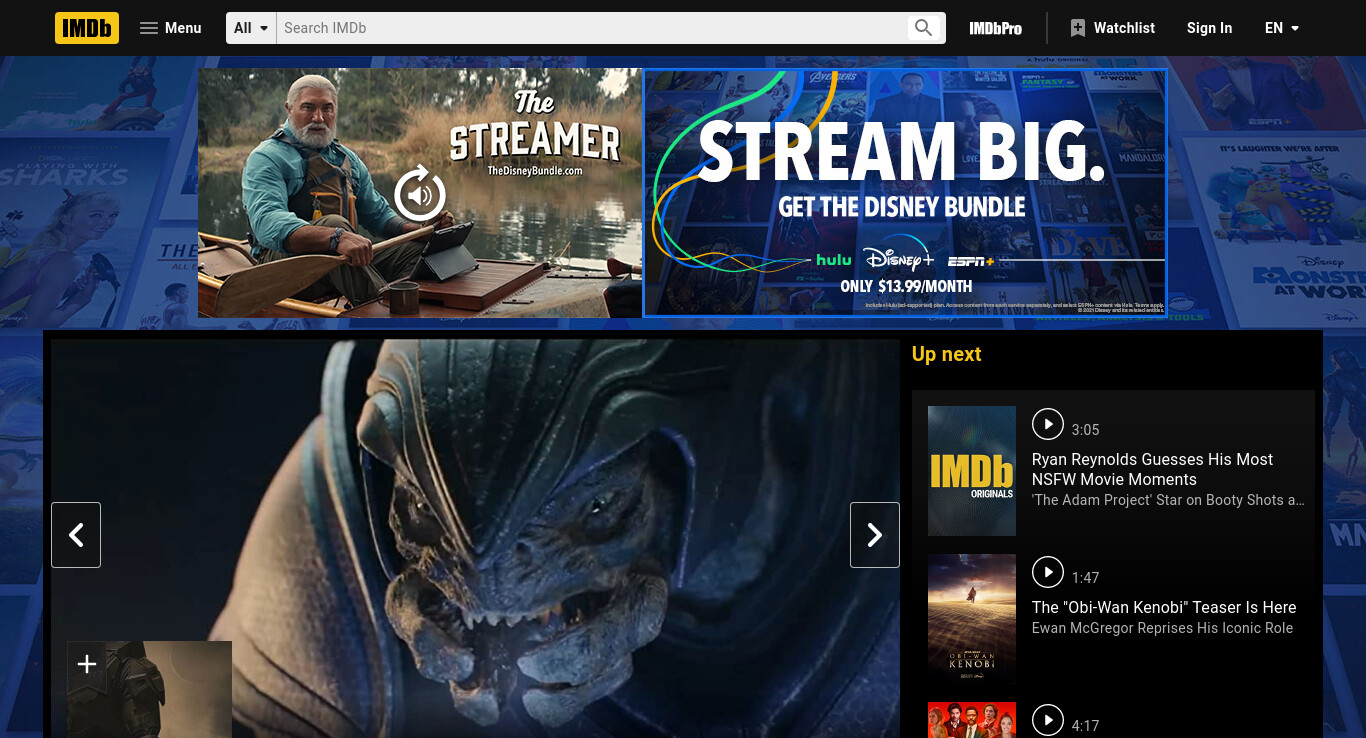Expand the All search category dropdown

coord(251,28)
